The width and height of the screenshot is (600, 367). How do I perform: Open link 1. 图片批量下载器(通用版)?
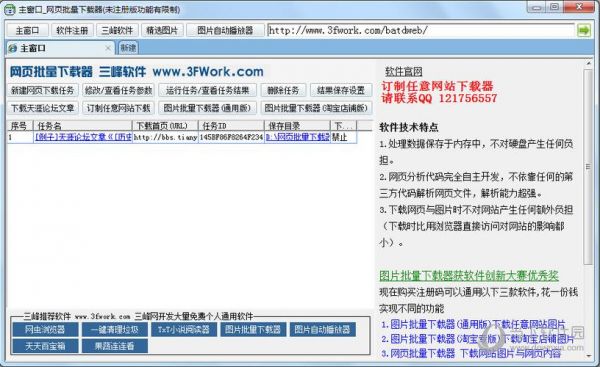click(474, 325)
